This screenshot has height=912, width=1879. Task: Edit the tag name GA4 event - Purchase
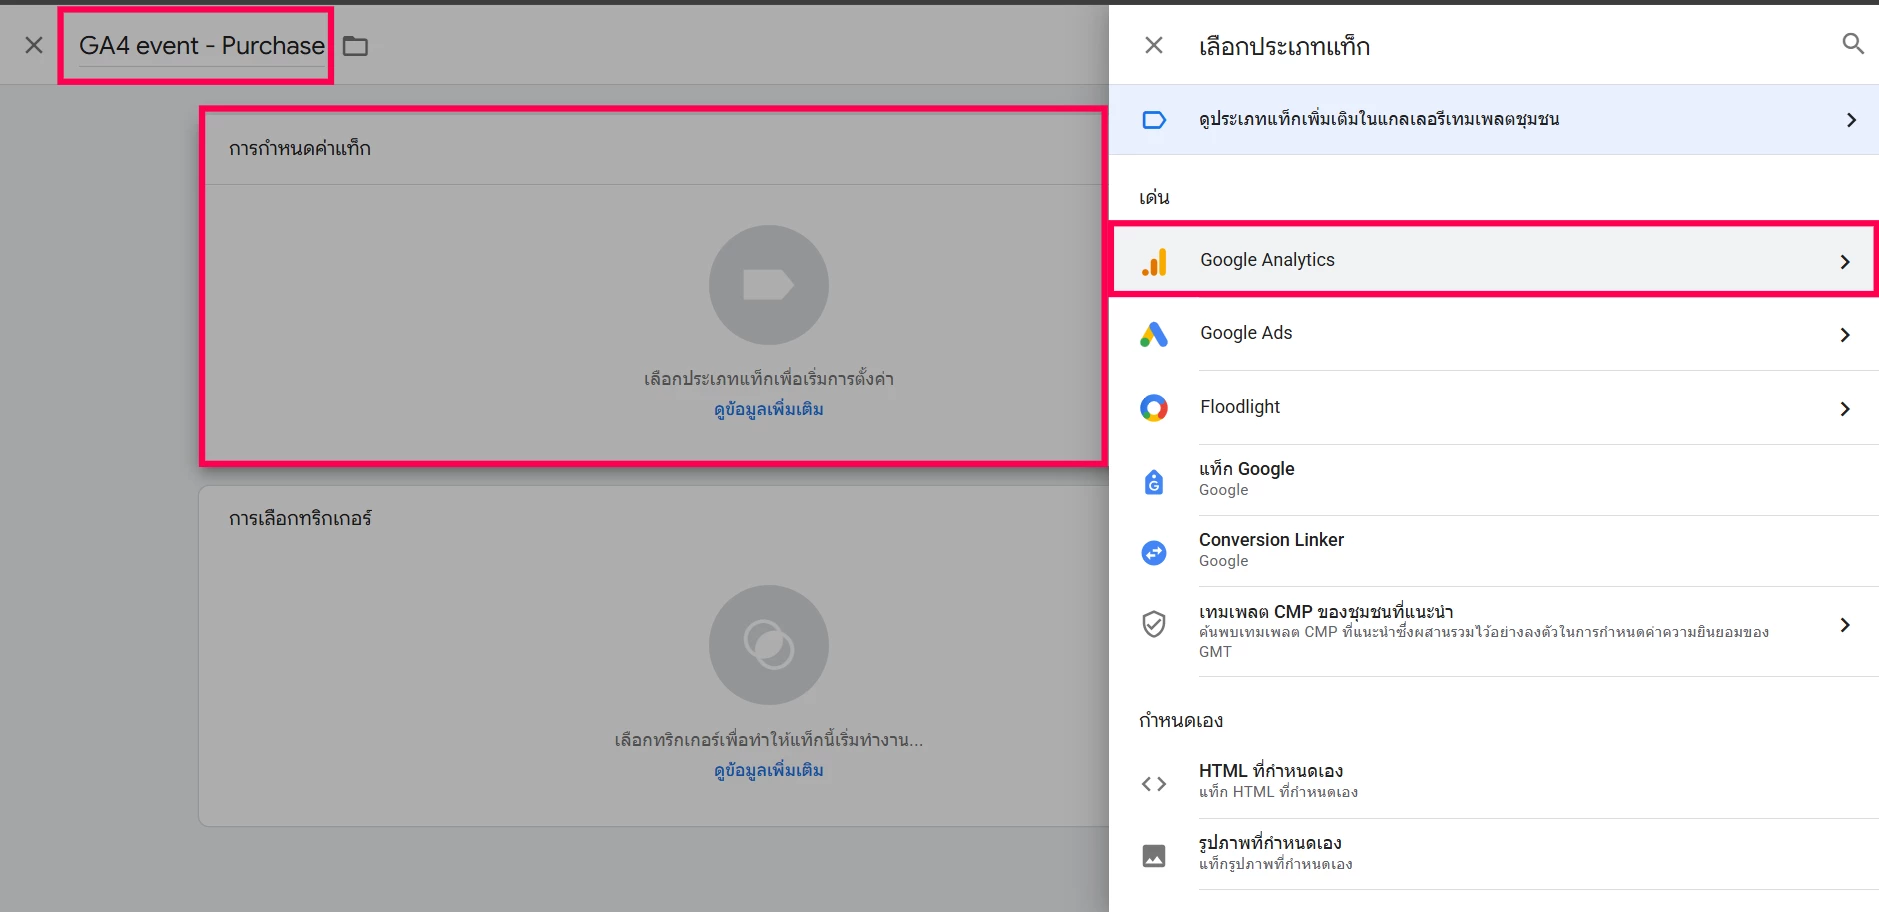(x=201, y=46)
